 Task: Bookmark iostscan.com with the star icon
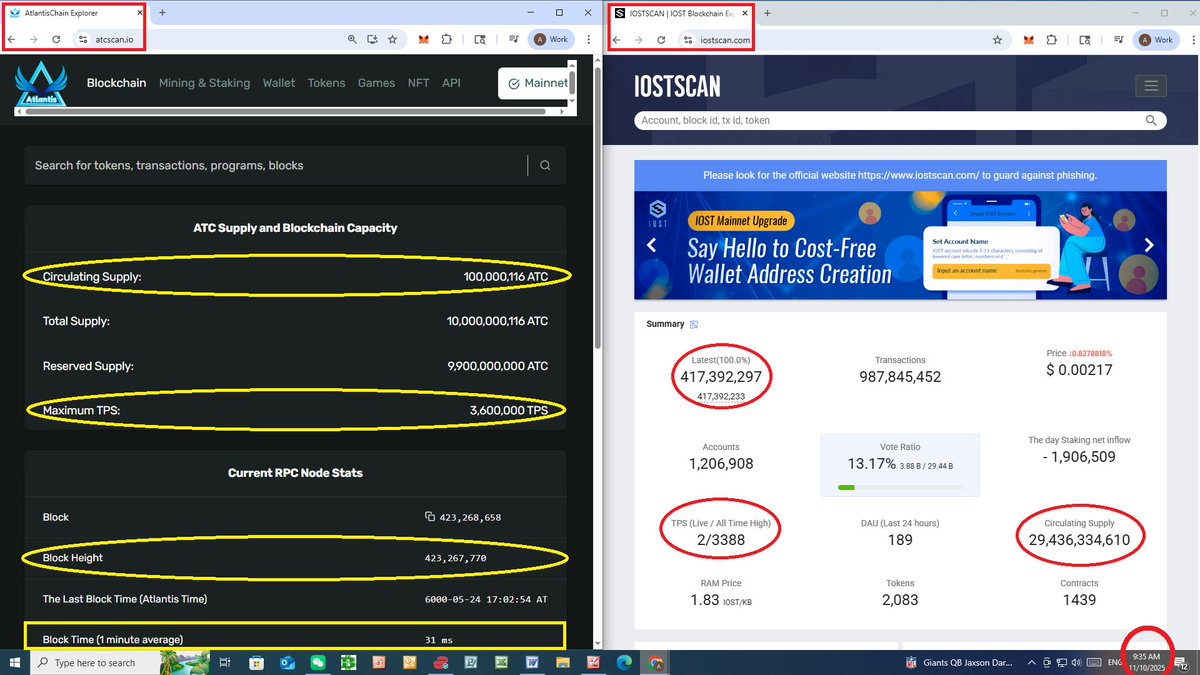(x=998, y=40)
